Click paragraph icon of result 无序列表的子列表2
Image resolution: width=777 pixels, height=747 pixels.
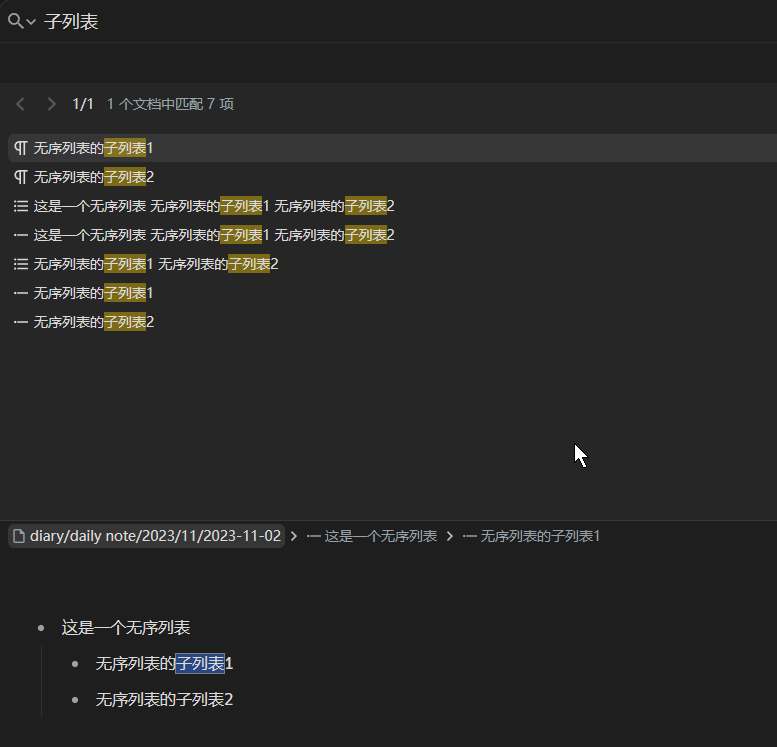[20, 177]
